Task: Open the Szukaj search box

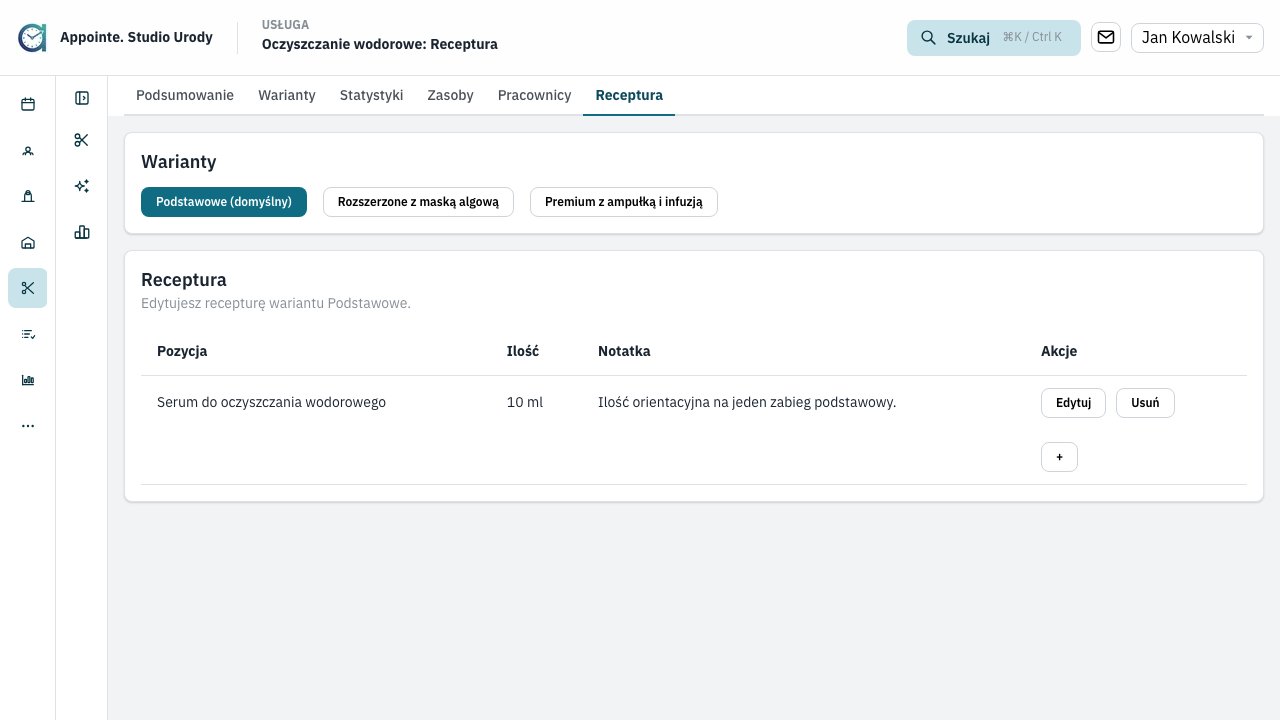Action: click(994, 38)
